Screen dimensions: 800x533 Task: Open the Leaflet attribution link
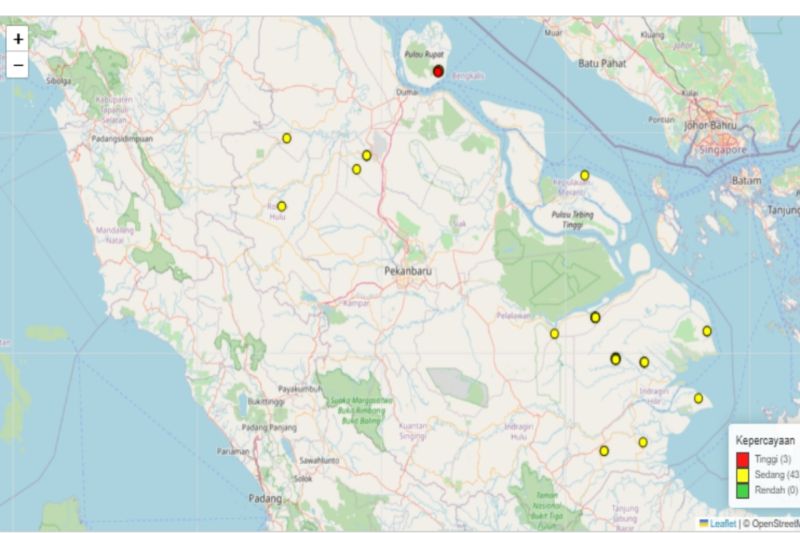(x=721, y=523)
